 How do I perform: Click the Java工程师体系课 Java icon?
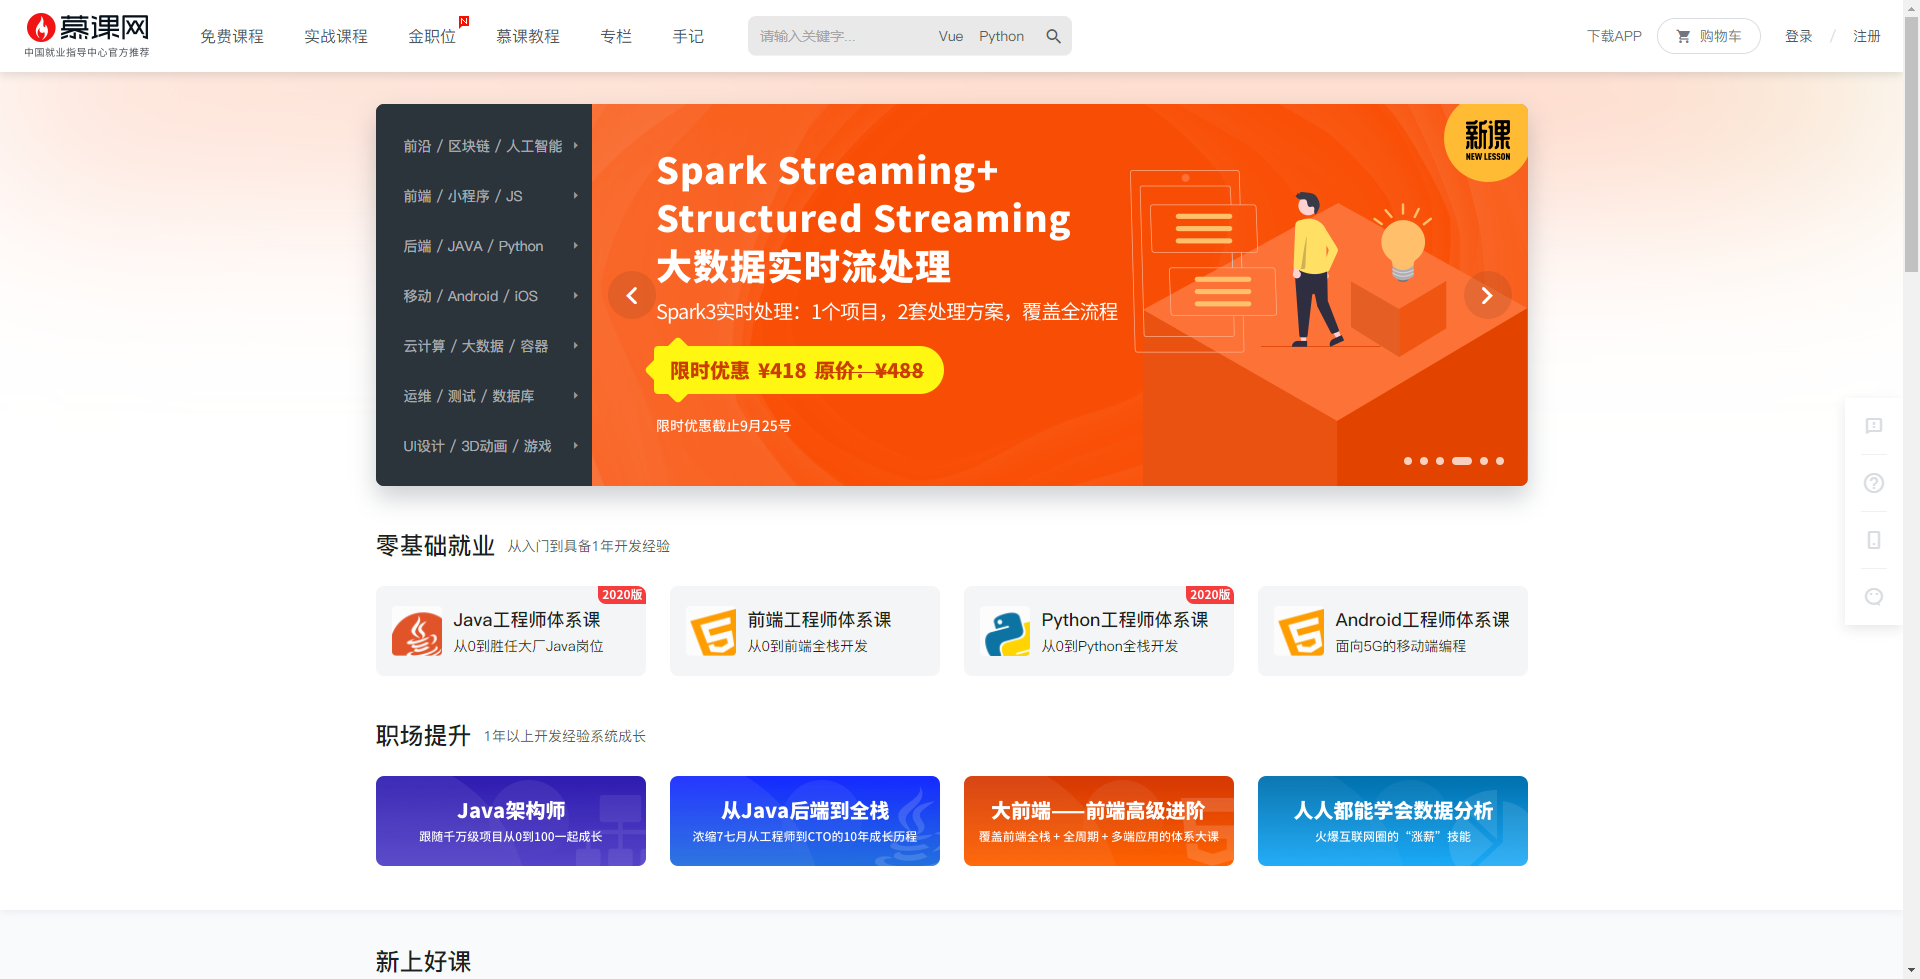pos(417,632)
